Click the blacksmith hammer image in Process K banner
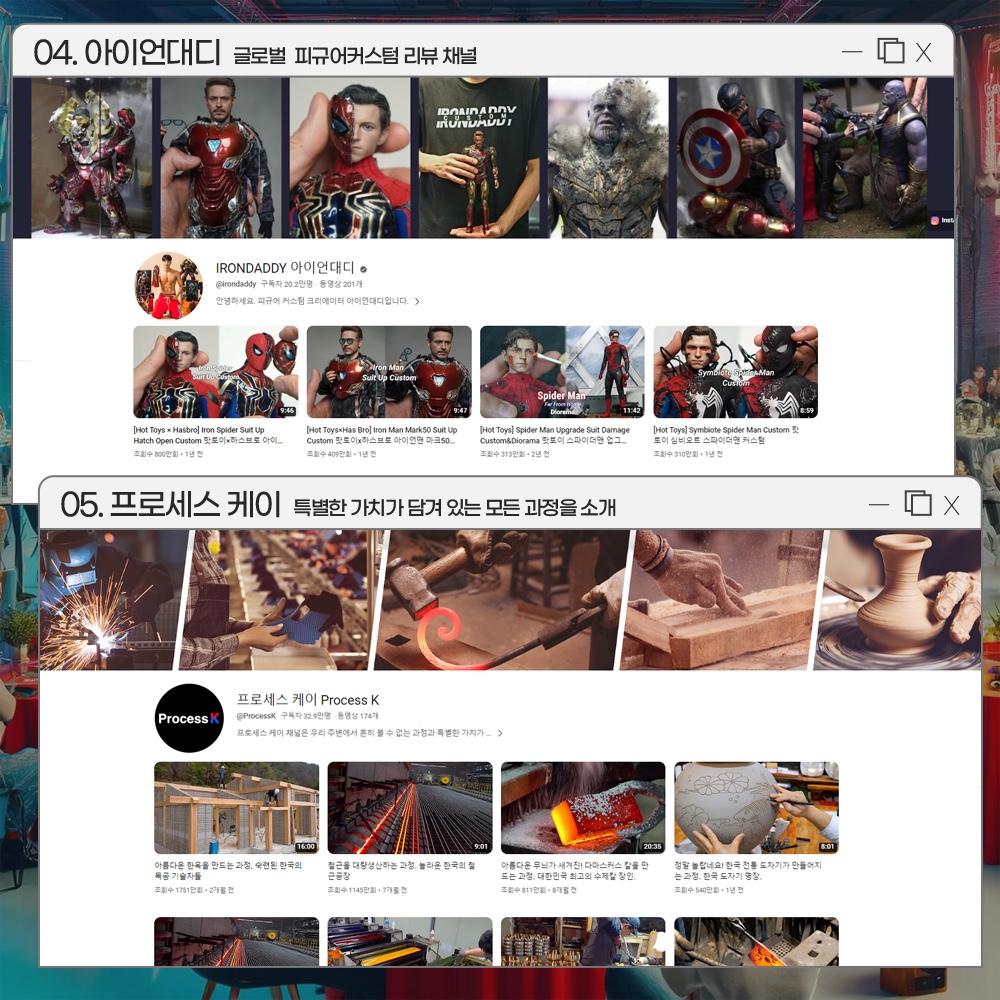This screenshot has width=1000, height=1000. click(x=503, y=600)
